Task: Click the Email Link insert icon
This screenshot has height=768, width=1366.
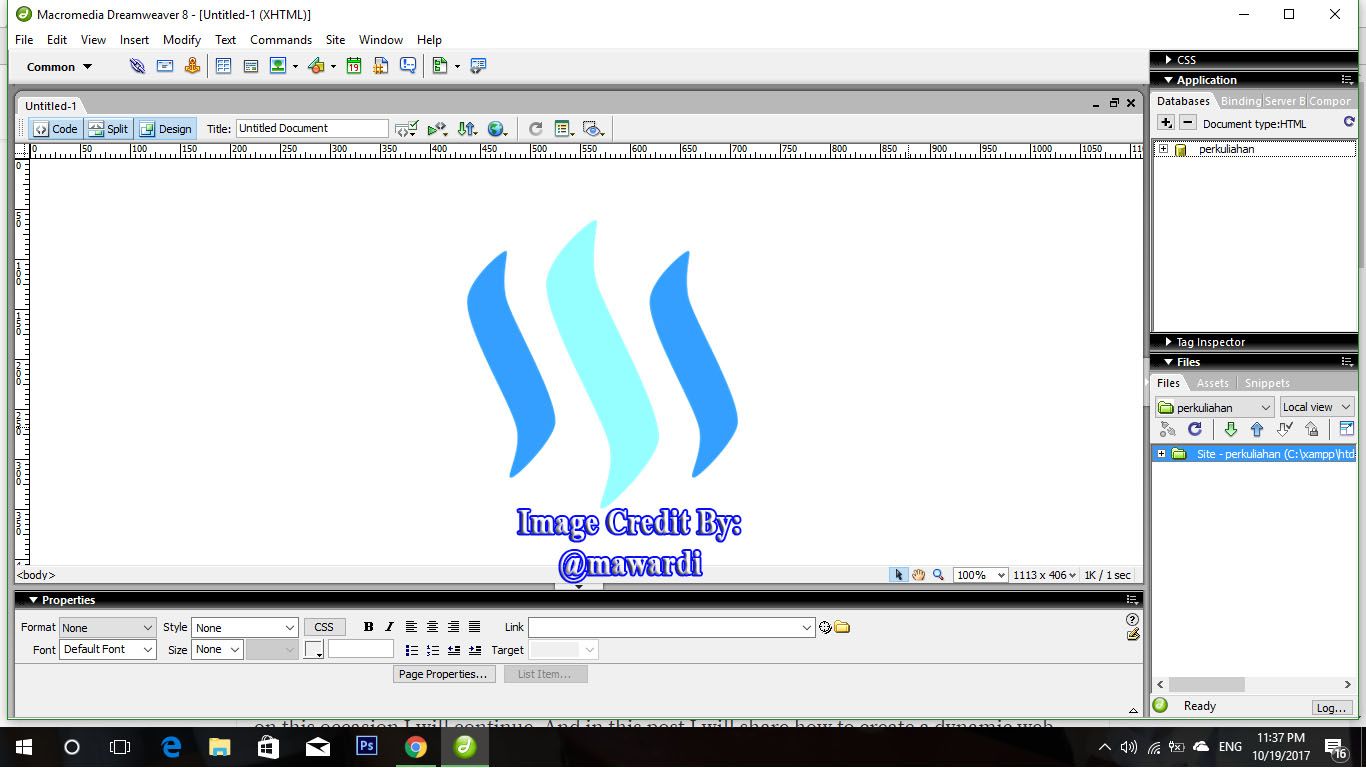Action: pyautogui.click(x=165, y=66)
